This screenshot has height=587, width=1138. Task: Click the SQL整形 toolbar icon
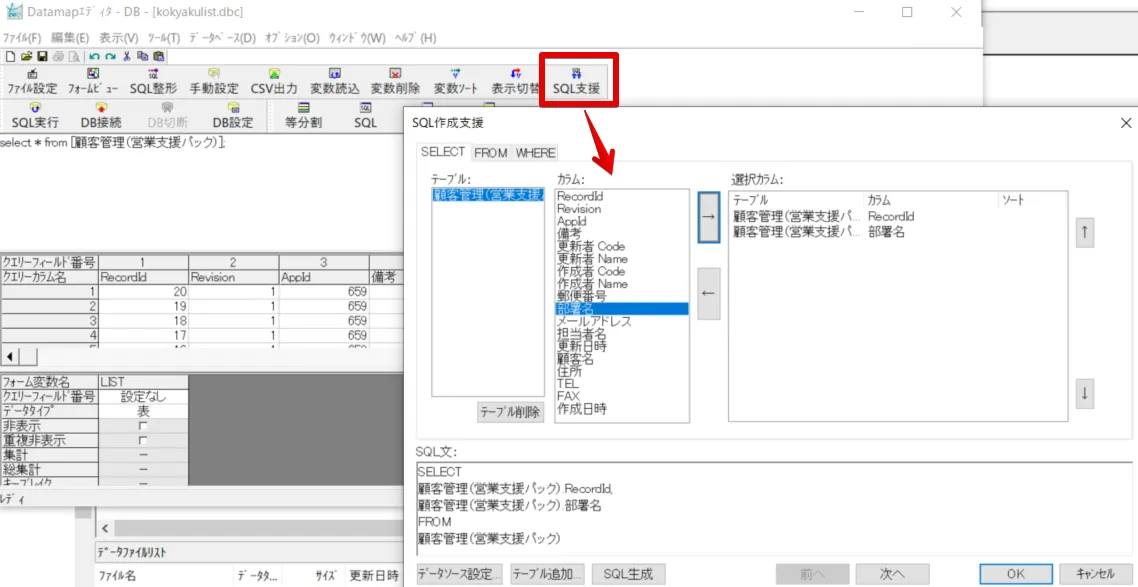(153, 81)
